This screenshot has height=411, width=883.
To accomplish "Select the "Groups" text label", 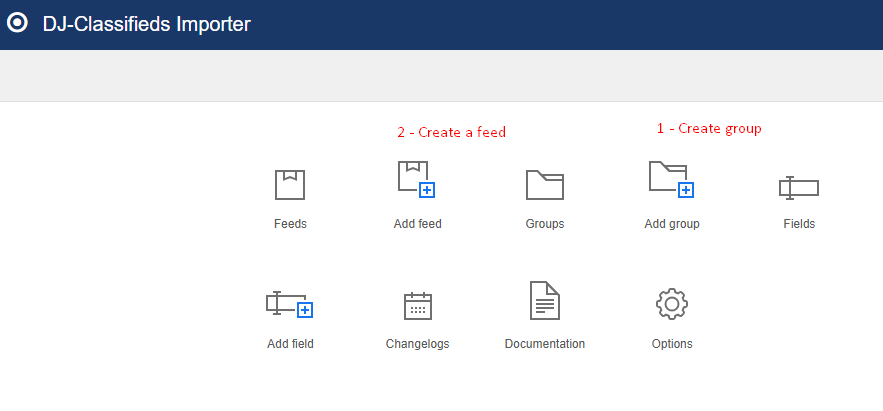I will tap(545, 224).
